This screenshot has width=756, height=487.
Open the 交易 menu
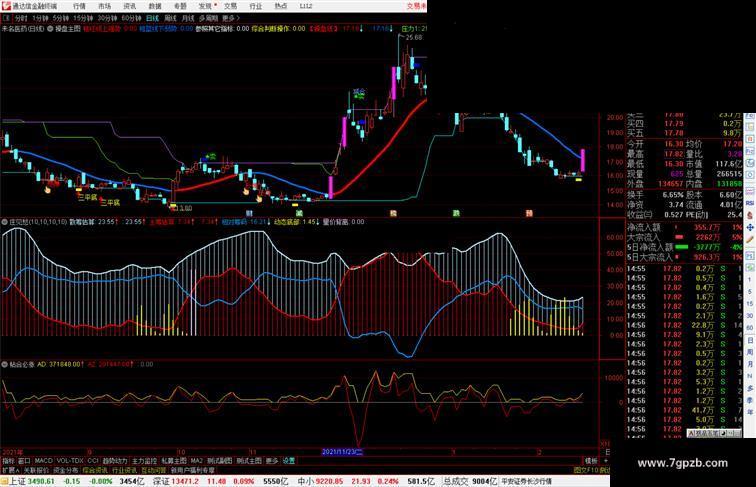pyautogui.click(x=230, y=6)
